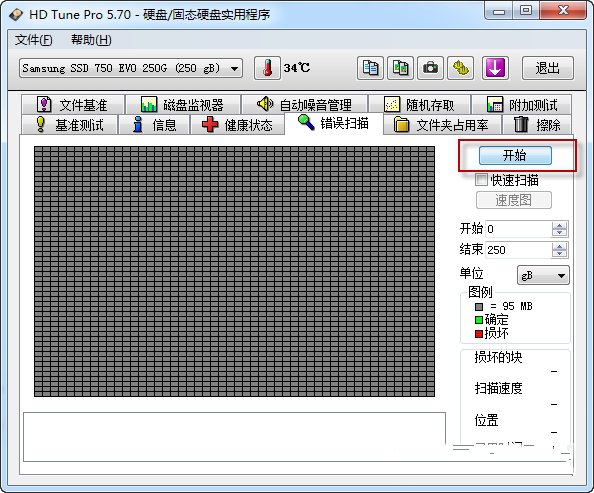Switch to the 基准测试 benchmark tab
Screen dimensions: 594x493
tap(69, 125)
